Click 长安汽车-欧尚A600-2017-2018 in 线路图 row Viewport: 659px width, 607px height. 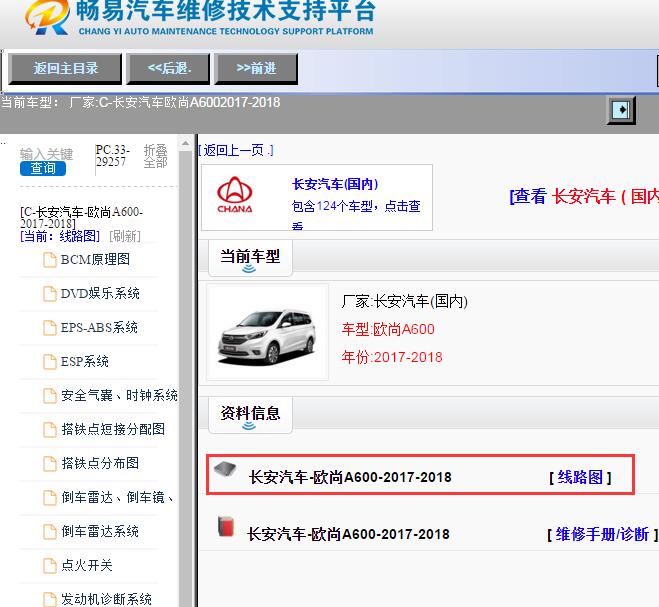point(350,478)
